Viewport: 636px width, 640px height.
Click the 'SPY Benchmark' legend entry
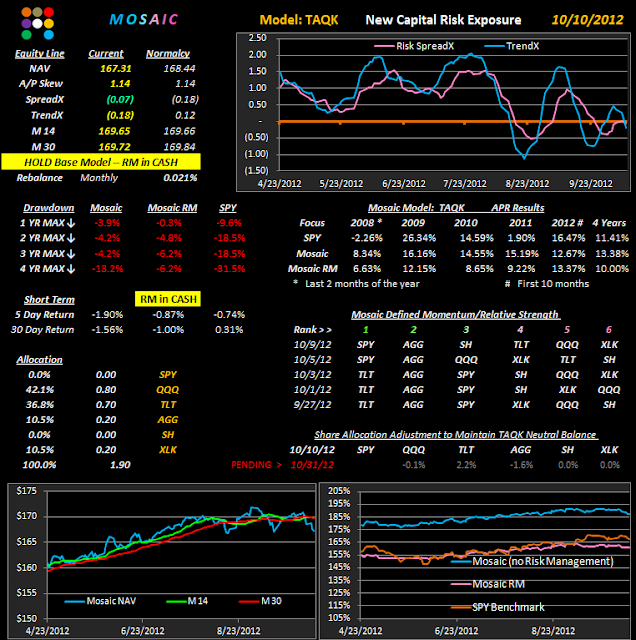498,607
